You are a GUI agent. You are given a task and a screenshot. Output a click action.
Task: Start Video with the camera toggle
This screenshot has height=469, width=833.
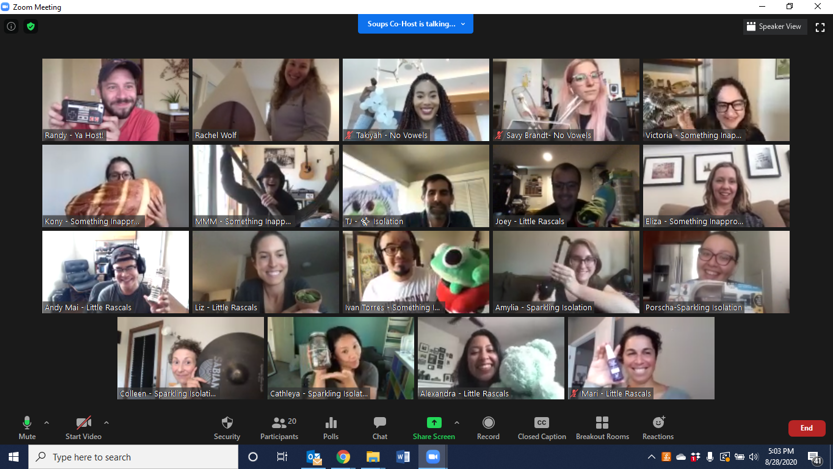click(83, 427)
